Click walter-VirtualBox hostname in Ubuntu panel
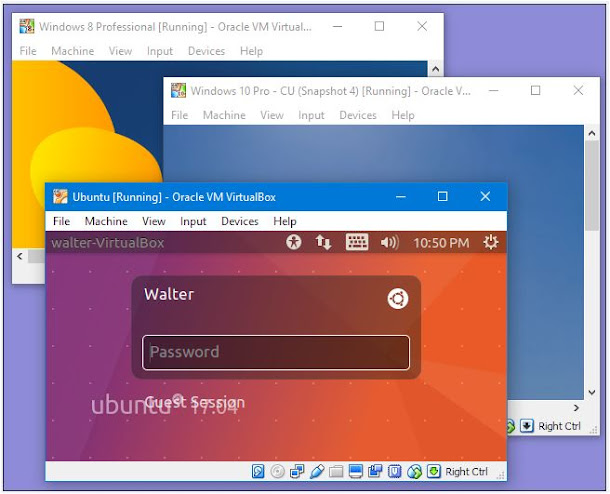The width and height of the screenshot is (610, 494). [108, 243]
